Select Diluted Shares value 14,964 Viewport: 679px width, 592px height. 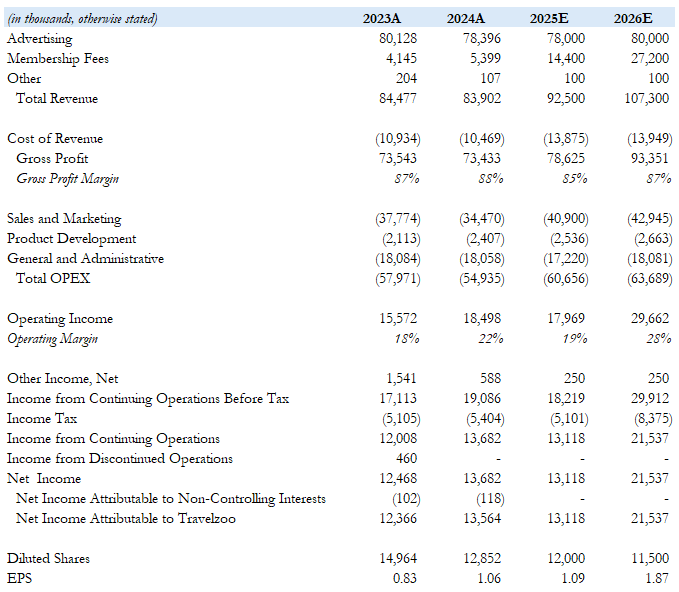[x=398, y=559]
